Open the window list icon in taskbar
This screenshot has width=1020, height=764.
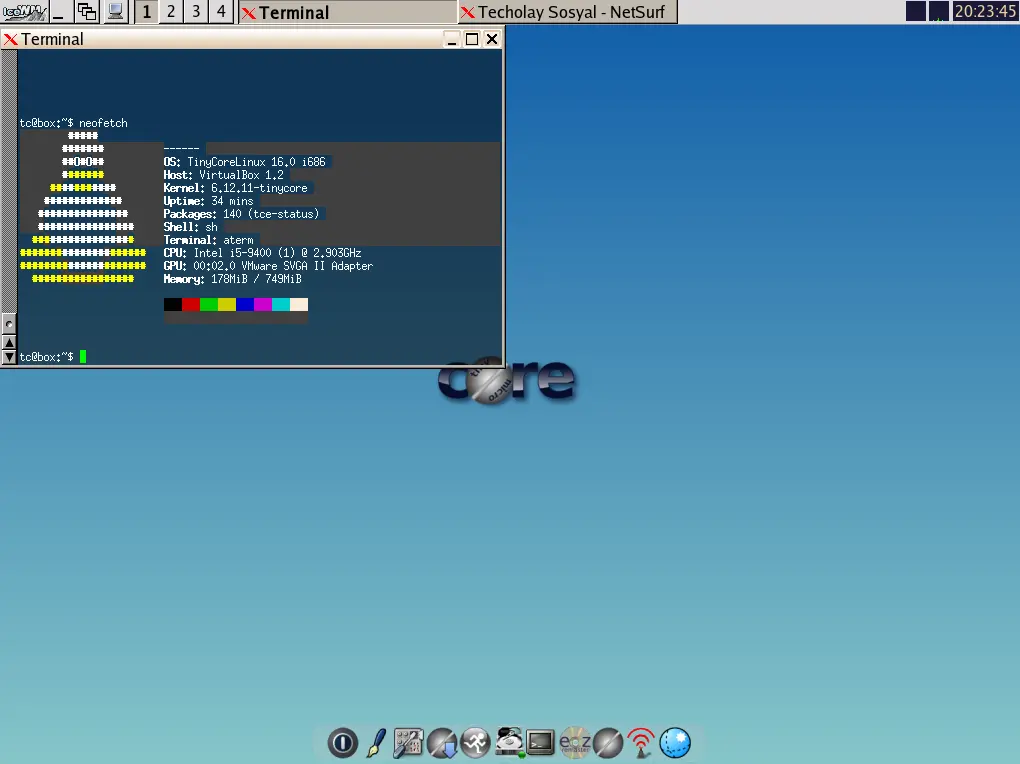(x=87, y=12)
